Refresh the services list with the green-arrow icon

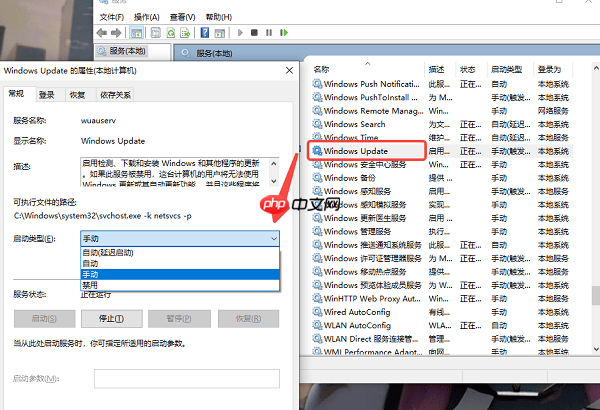[171, 33]
